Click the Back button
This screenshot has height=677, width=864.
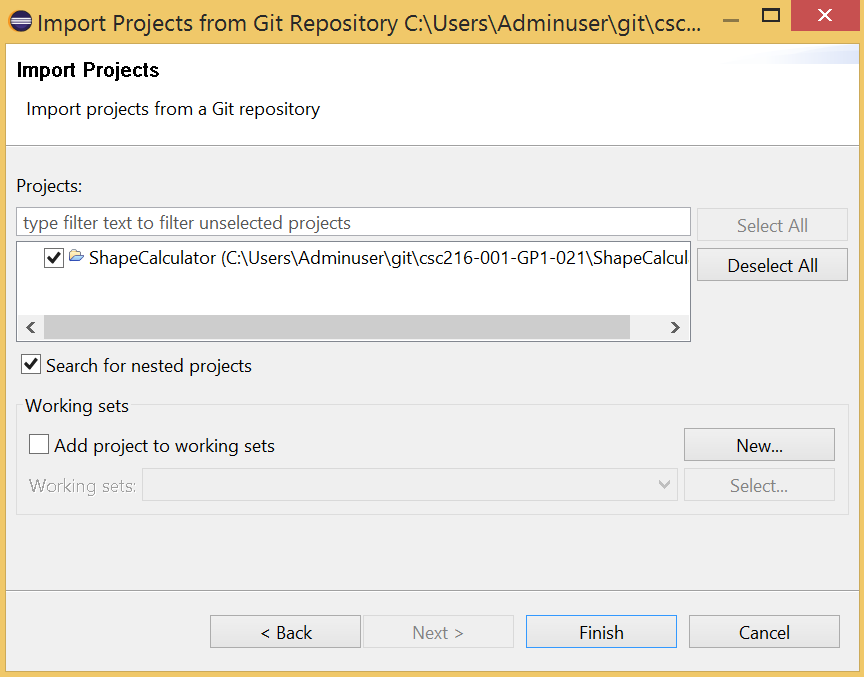[x=285, y=632]
